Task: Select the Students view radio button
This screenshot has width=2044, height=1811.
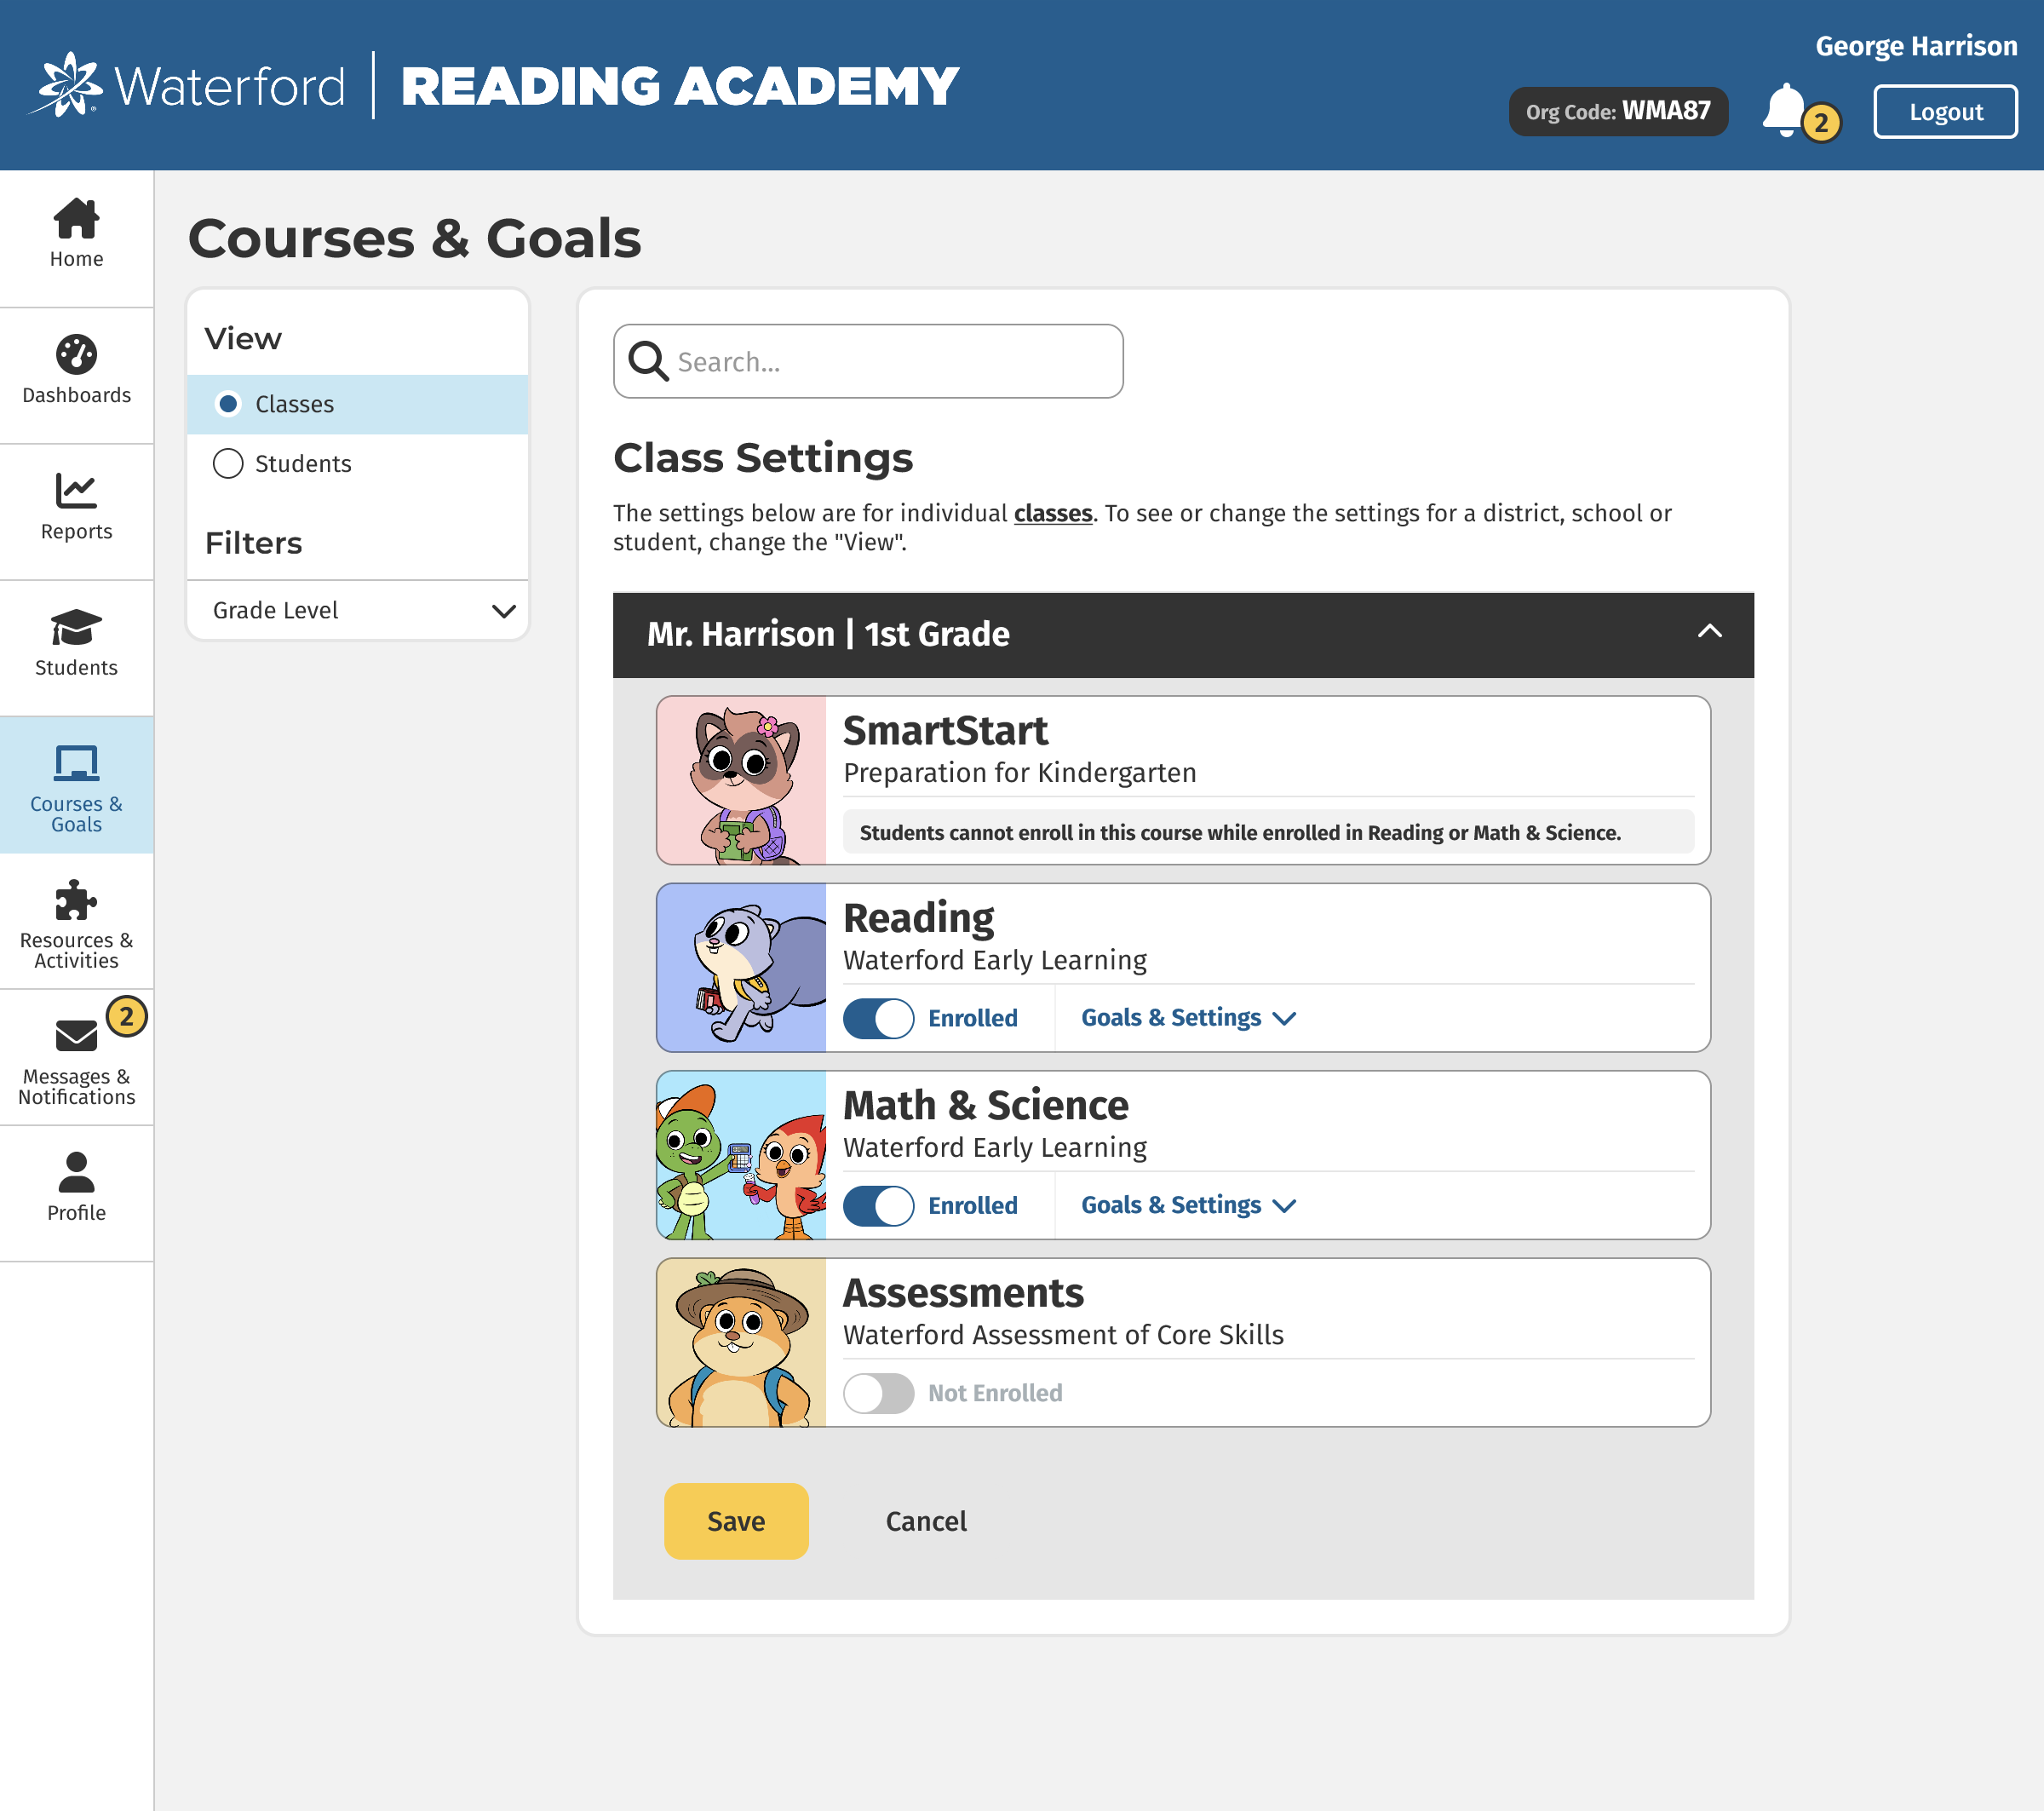Action: tap(228, 464)
